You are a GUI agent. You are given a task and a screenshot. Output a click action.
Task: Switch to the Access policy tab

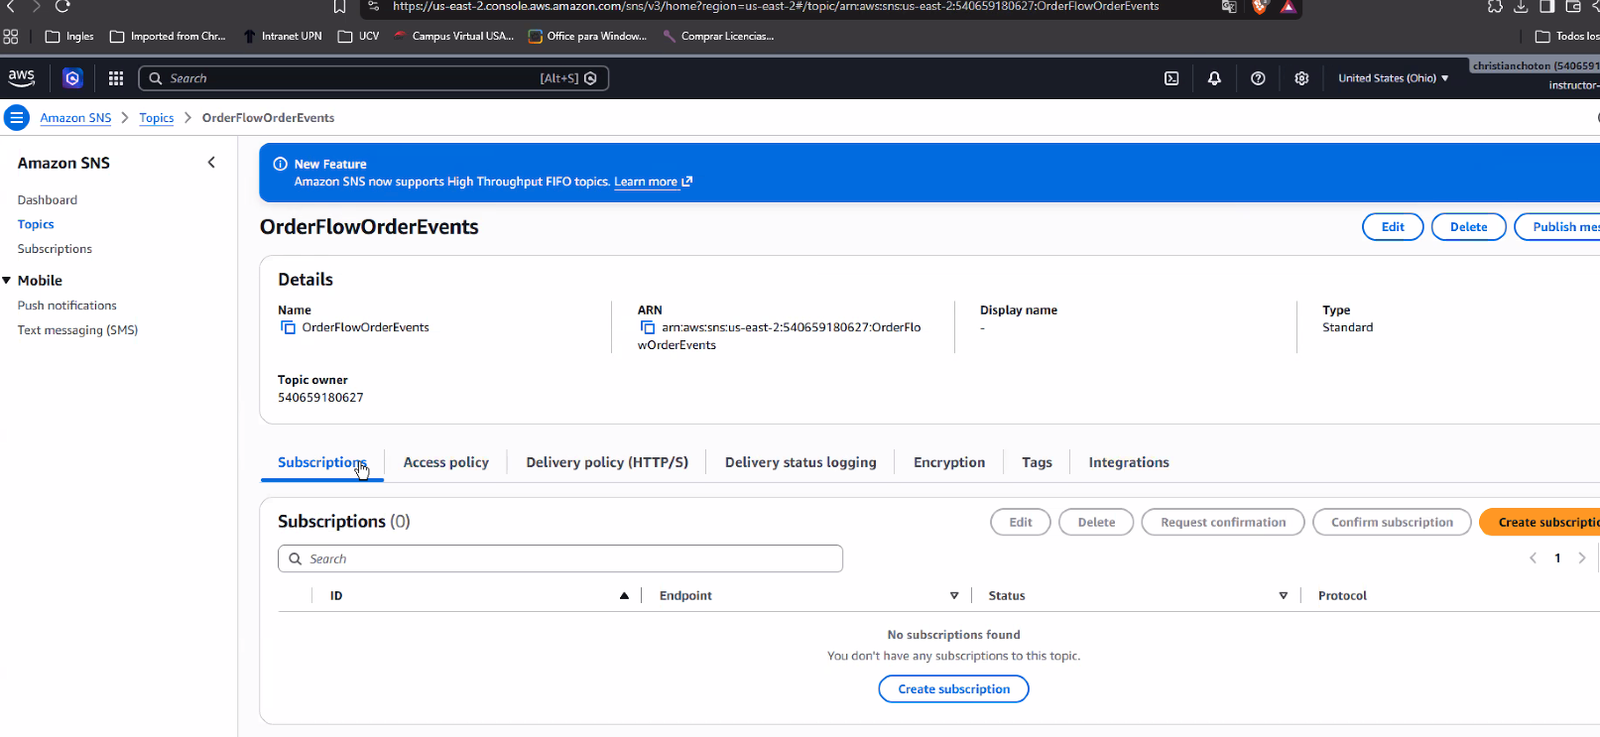pyautogui.click(x=446, y=462)
